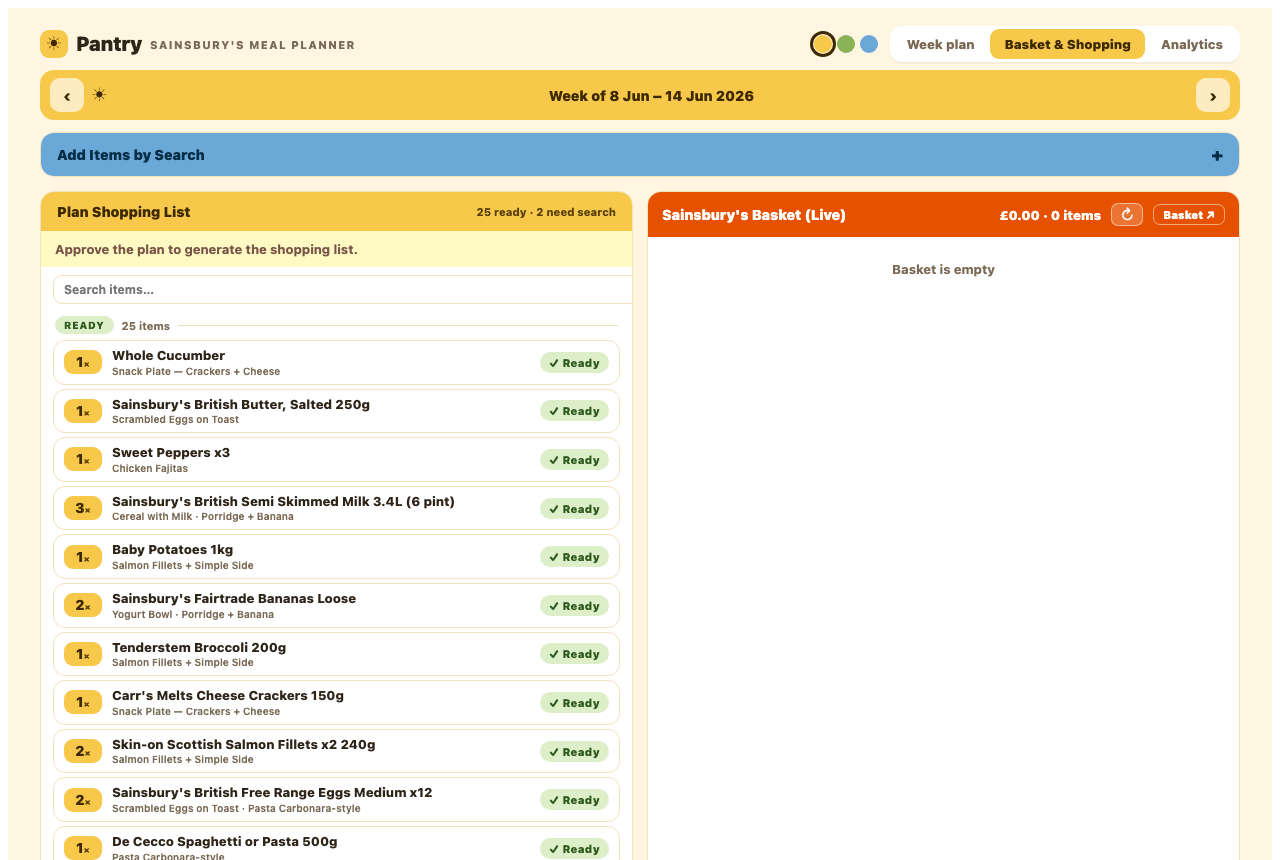
Task: Click the sun icon in week bar
Action: (99, 95)
